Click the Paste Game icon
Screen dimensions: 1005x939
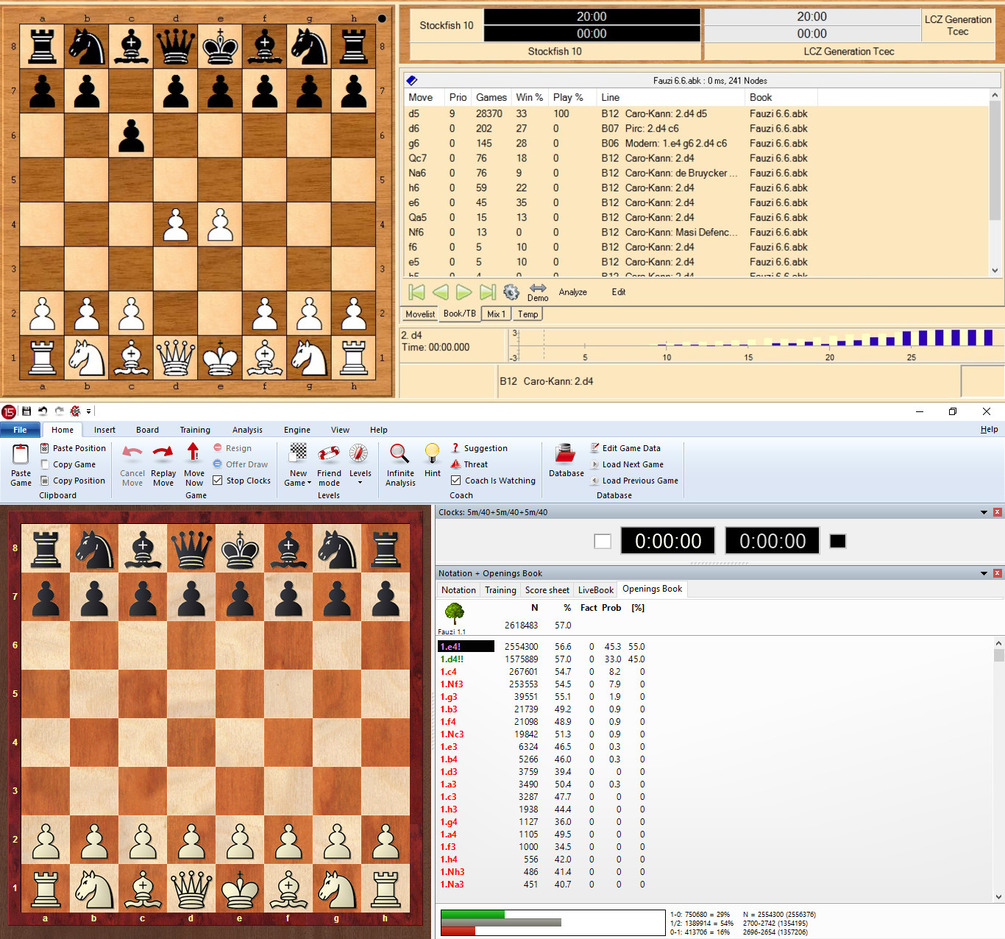click(x=21, y=455)
